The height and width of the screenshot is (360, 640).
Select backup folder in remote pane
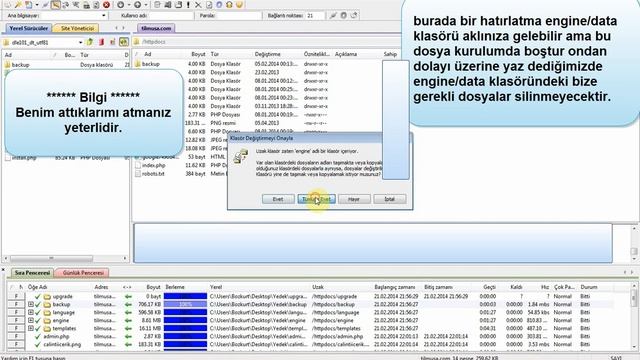click(151, 64)
